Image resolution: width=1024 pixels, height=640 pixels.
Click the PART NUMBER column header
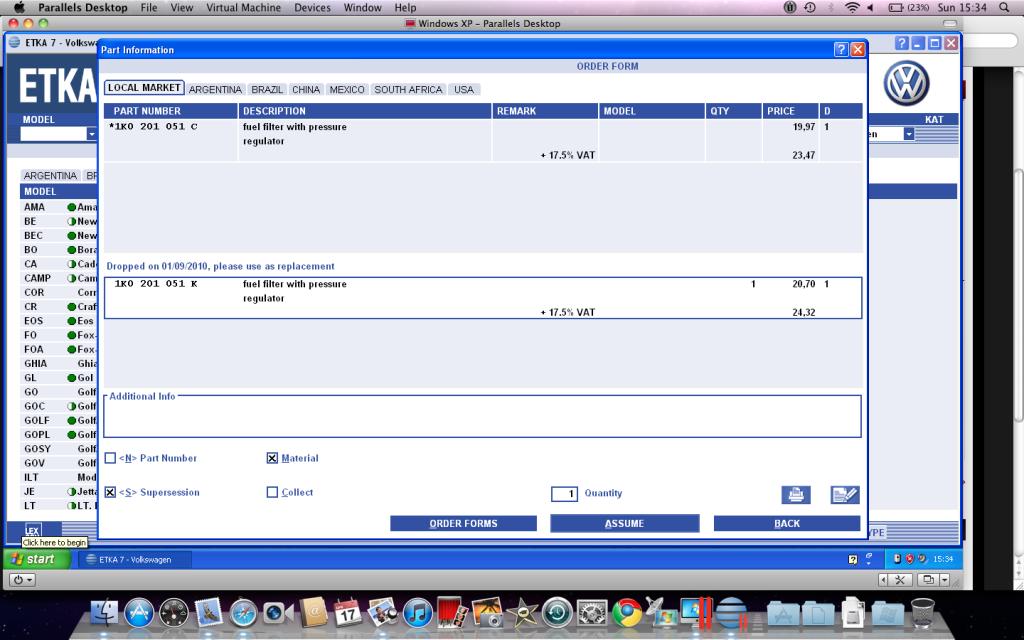click(172, 111)
